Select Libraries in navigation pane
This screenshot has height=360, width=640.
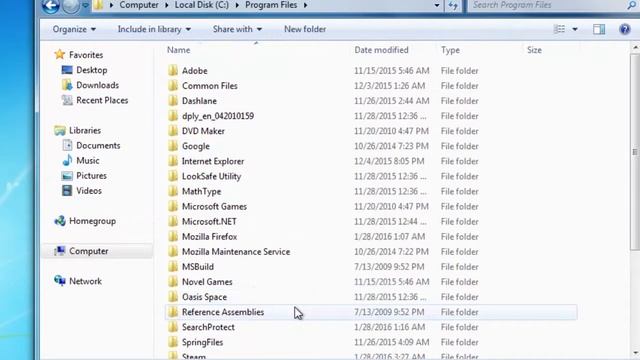(x=84, y=131)
